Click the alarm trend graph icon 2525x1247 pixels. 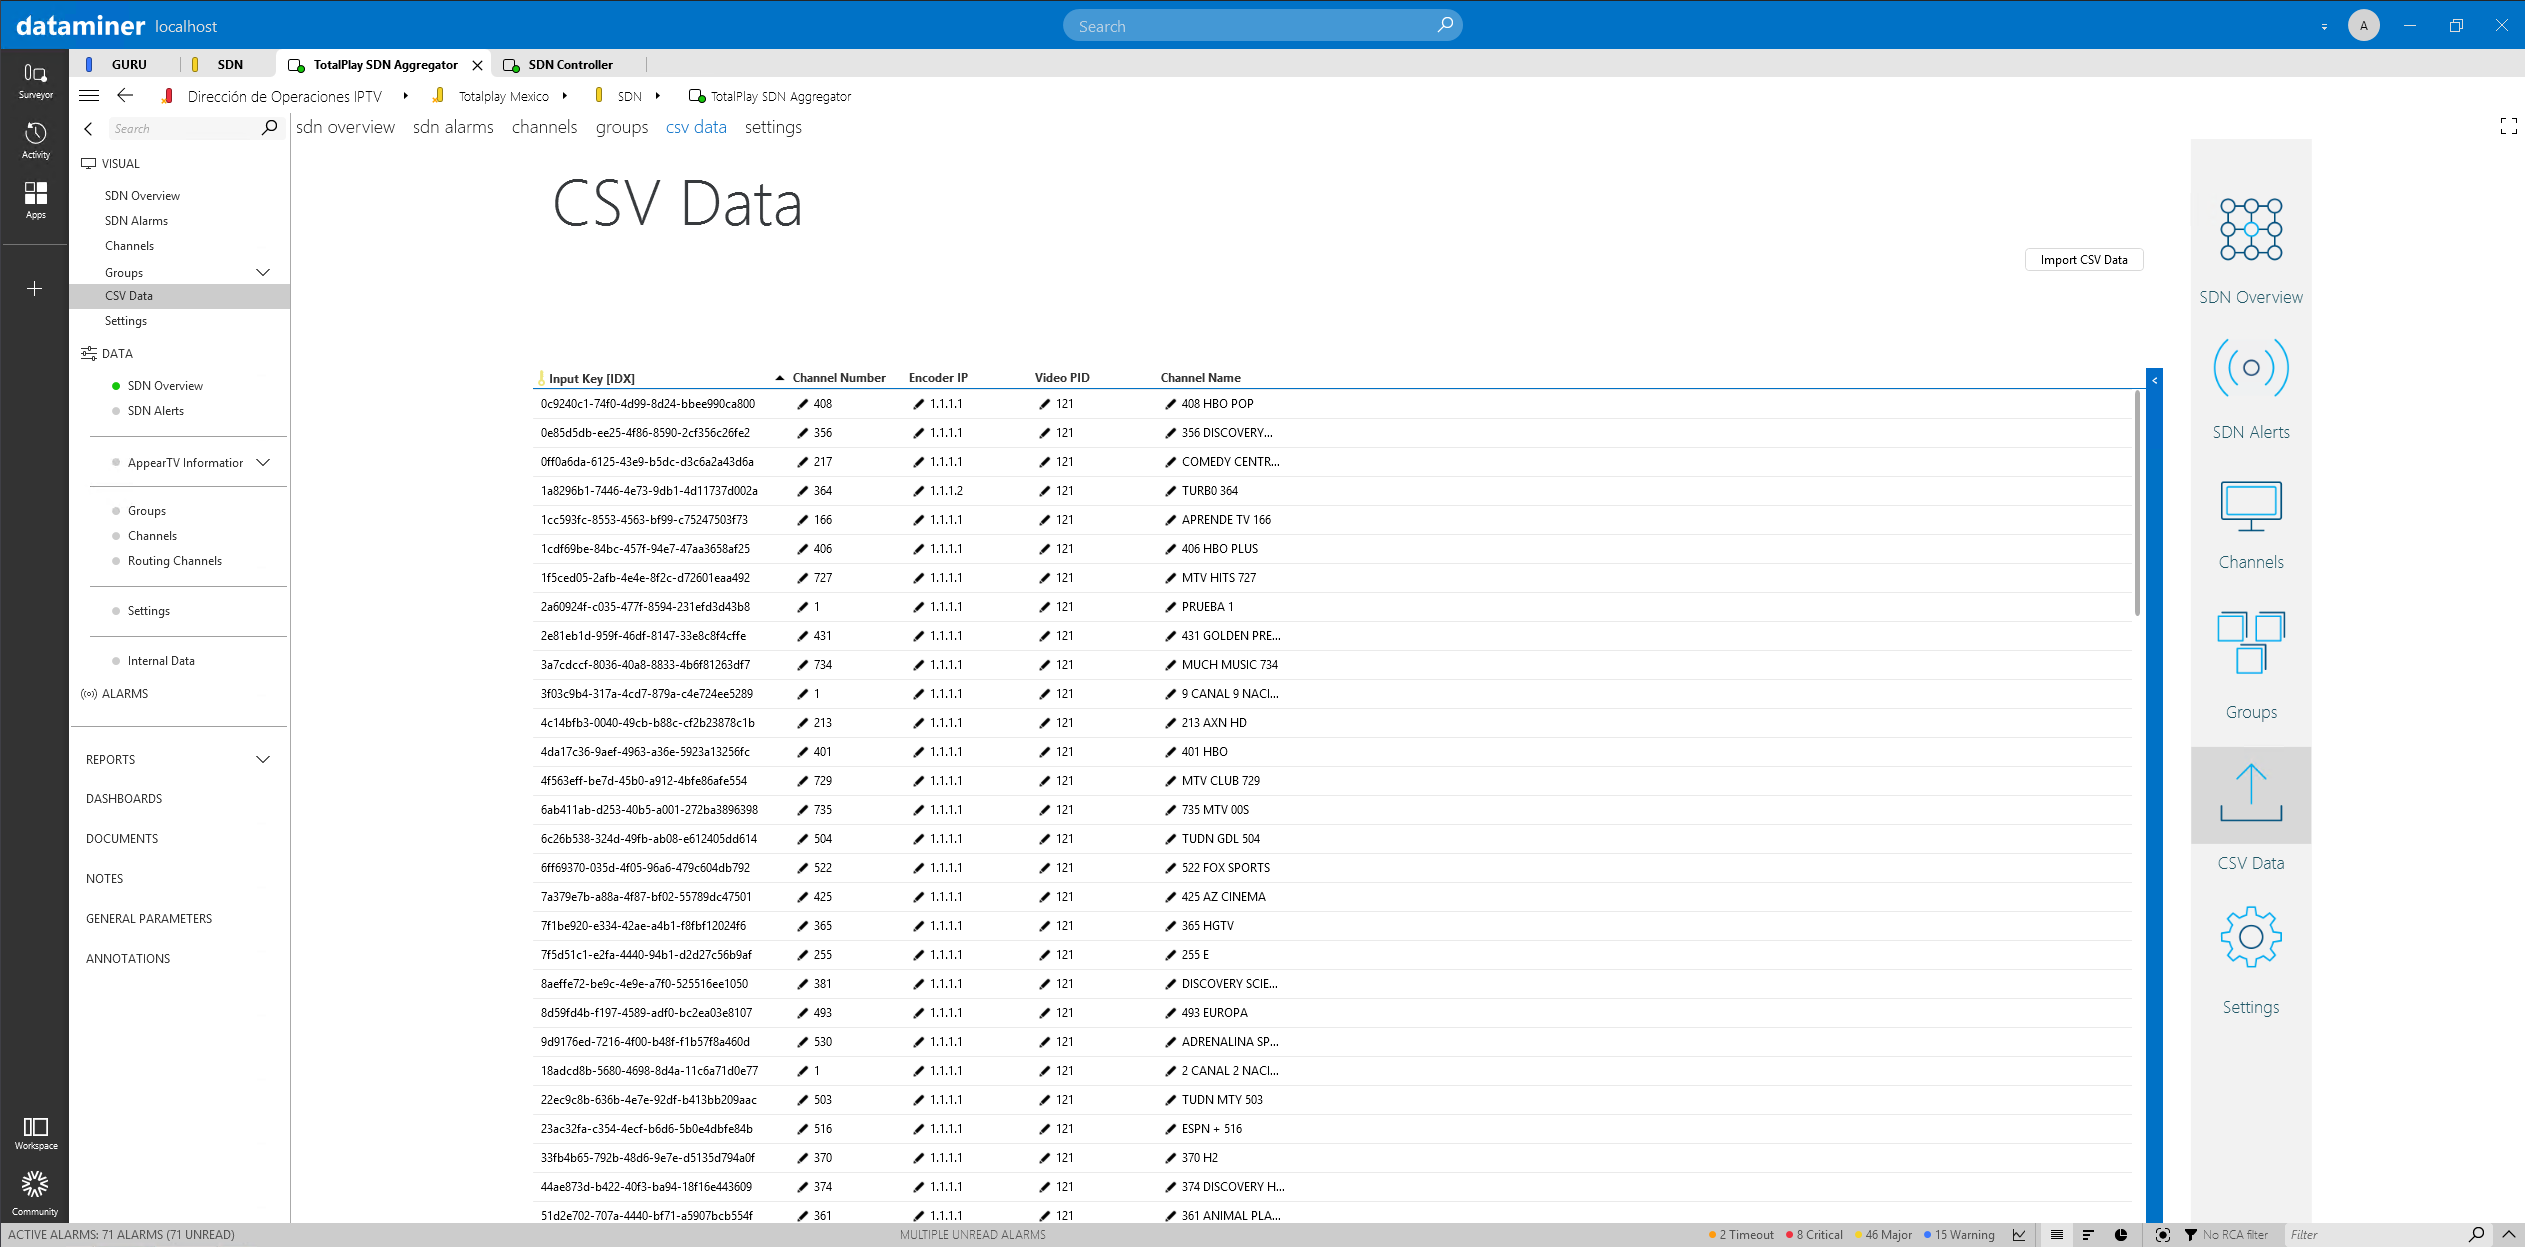2019,1235
